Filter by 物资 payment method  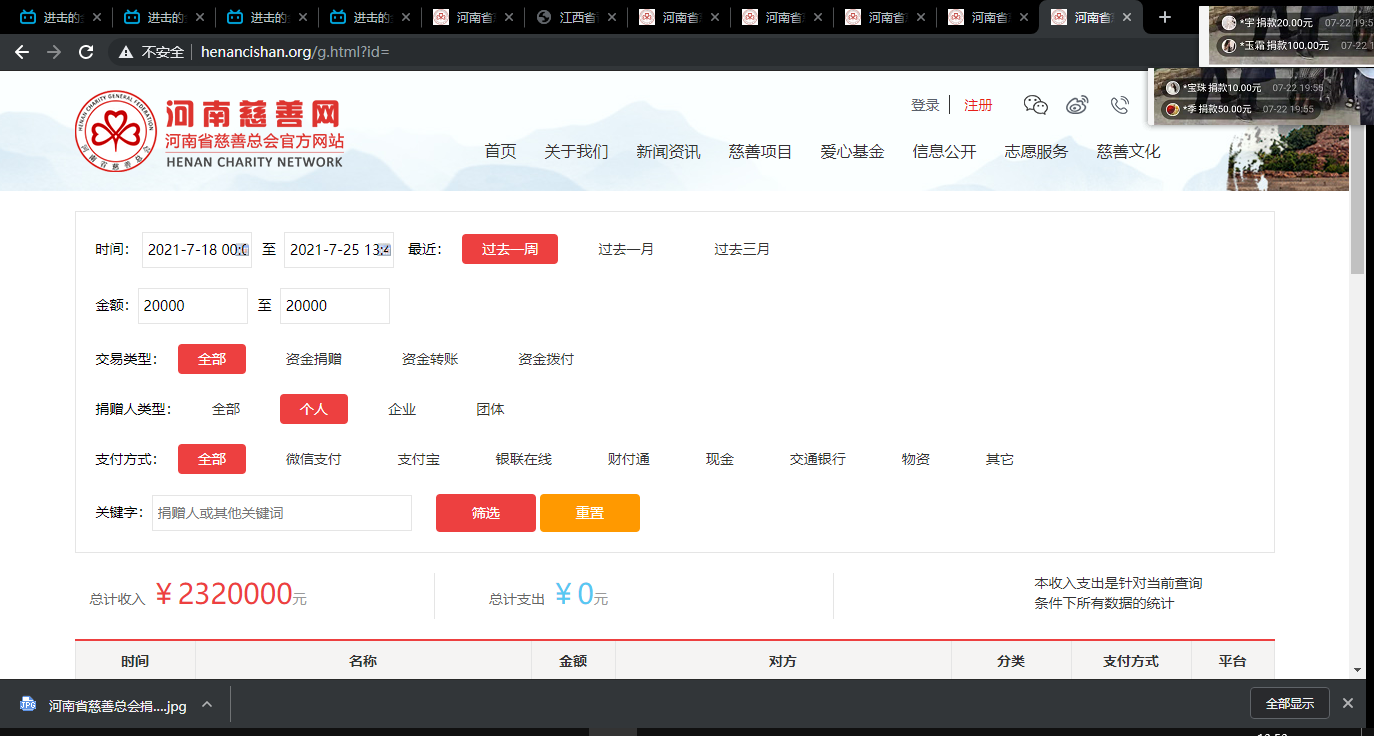pos(916,459)
